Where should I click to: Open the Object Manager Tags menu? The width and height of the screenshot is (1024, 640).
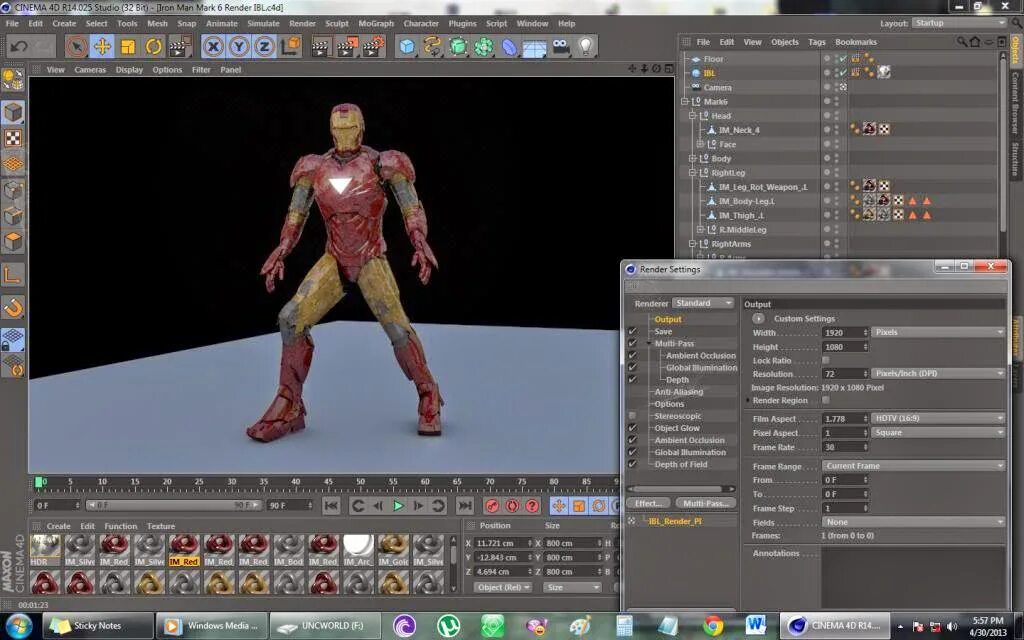(x=816, y=42)
